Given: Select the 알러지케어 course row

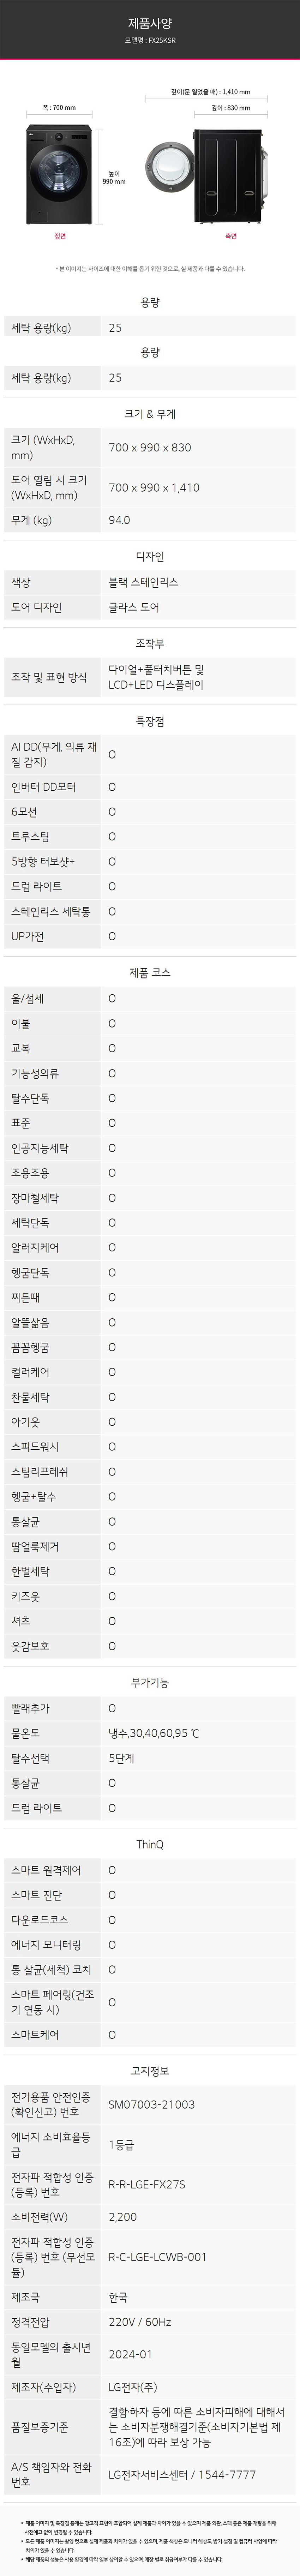Looking at the screenshot, I should point(150,1248).
